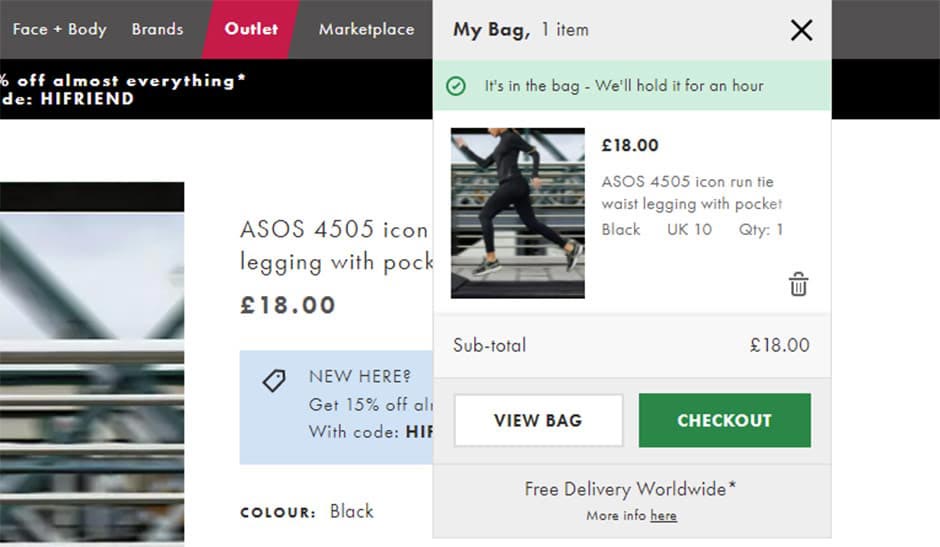The height and width of the screenshot is (547, 940).
Task: Go to the Outlet tab
Action: click(251, 29)
